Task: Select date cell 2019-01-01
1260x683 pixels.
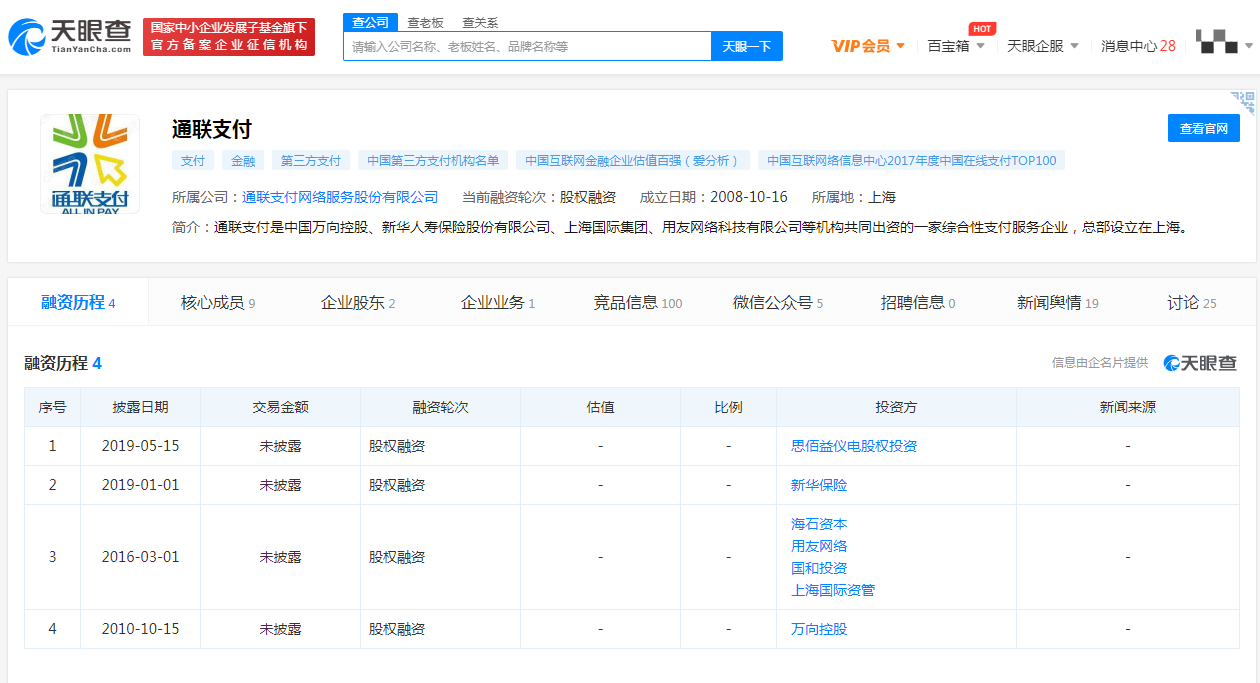Action: 140,485
